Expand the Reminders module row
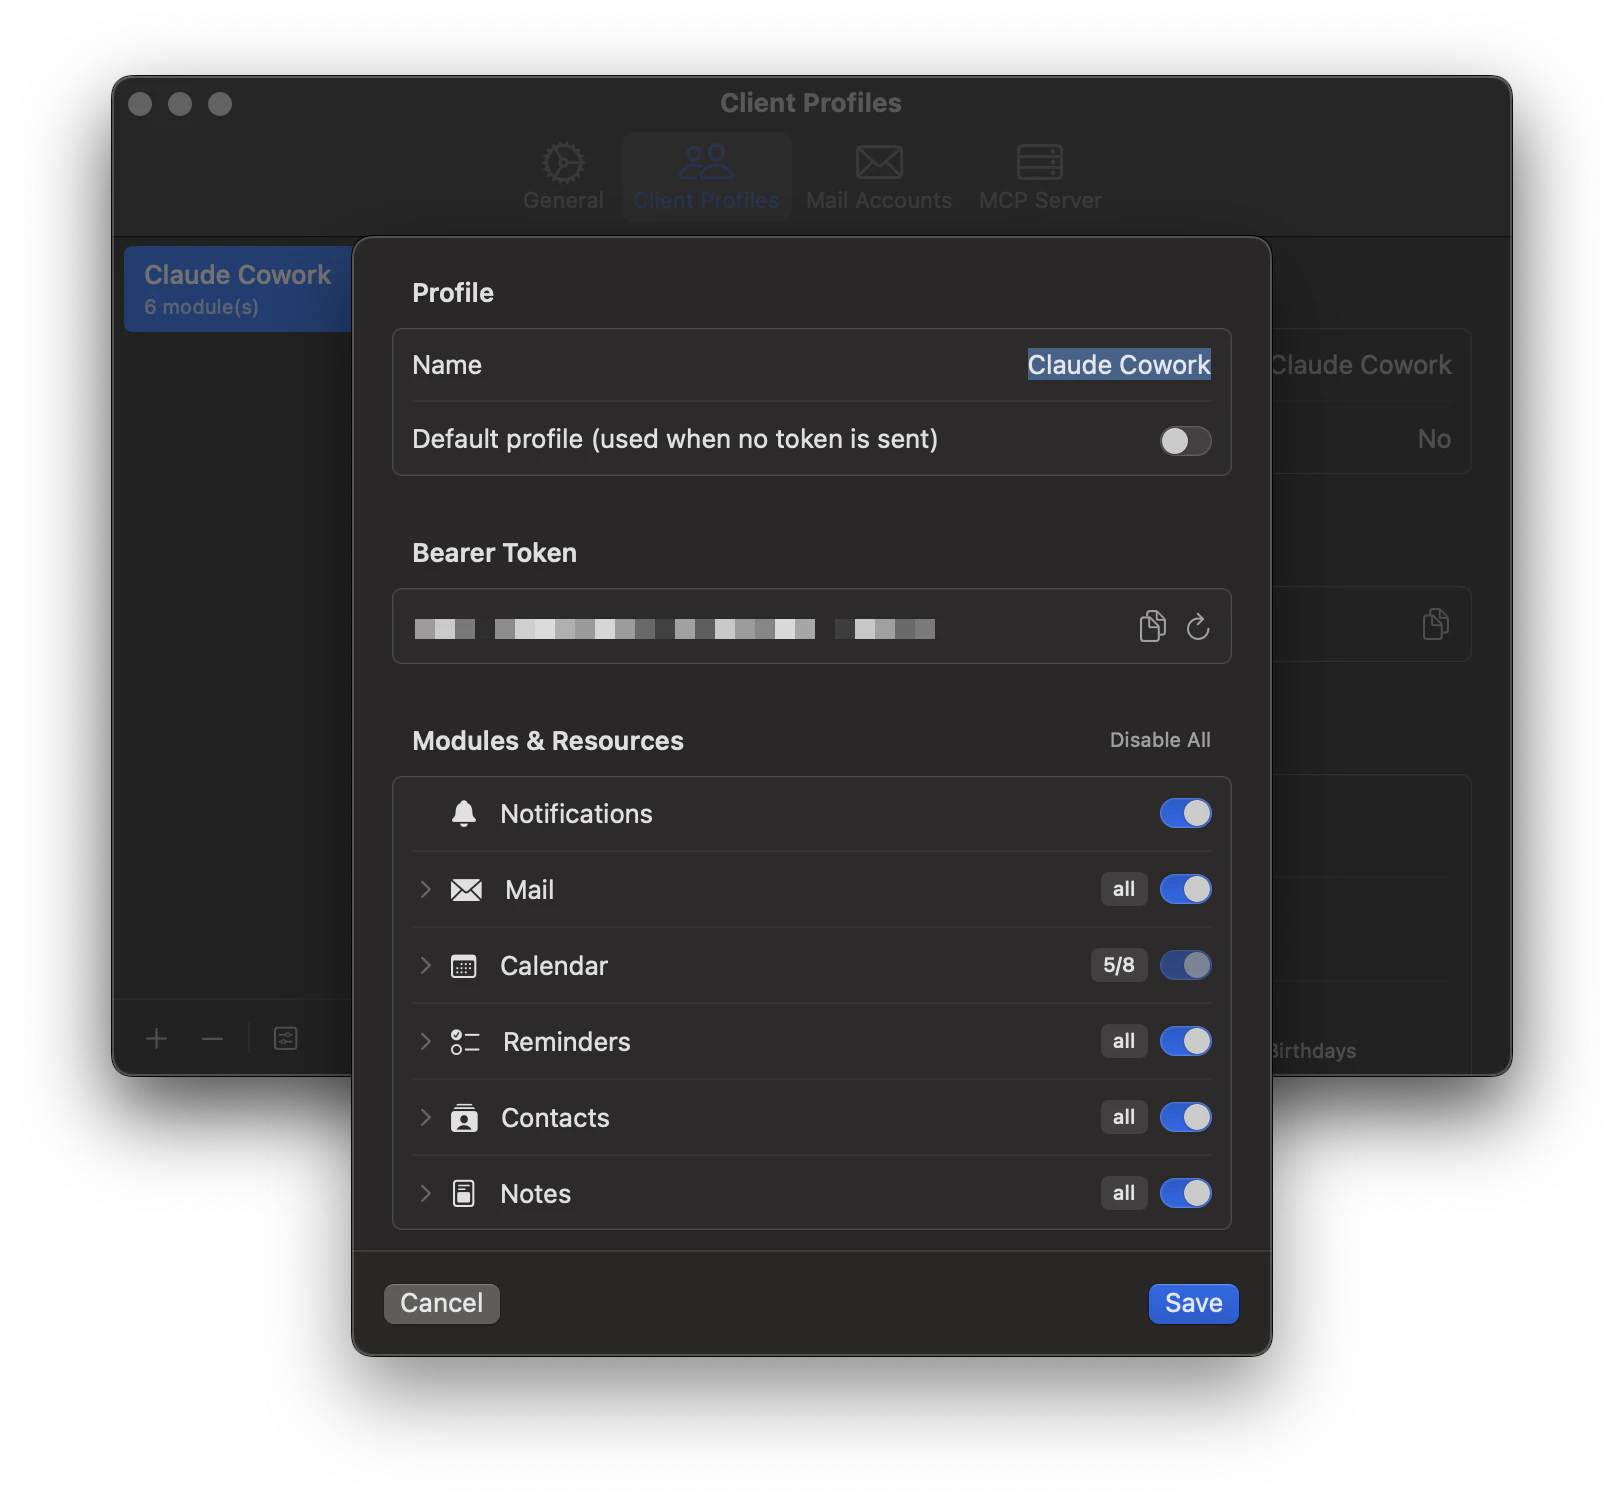The image size is (1624, 1504). coord(425,1041)
